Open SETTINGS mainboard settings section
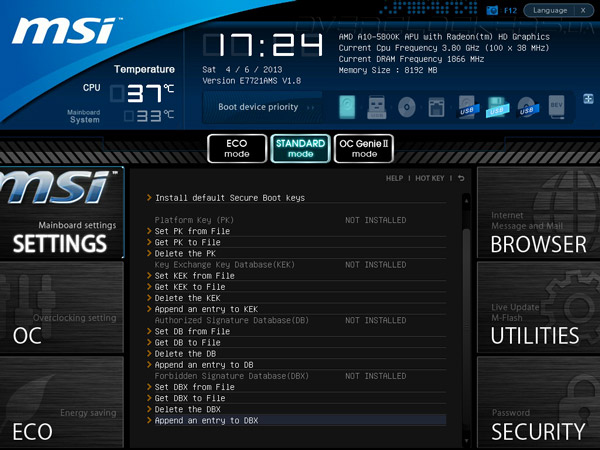This screenshot has height=450, width=600. (62, 212)
